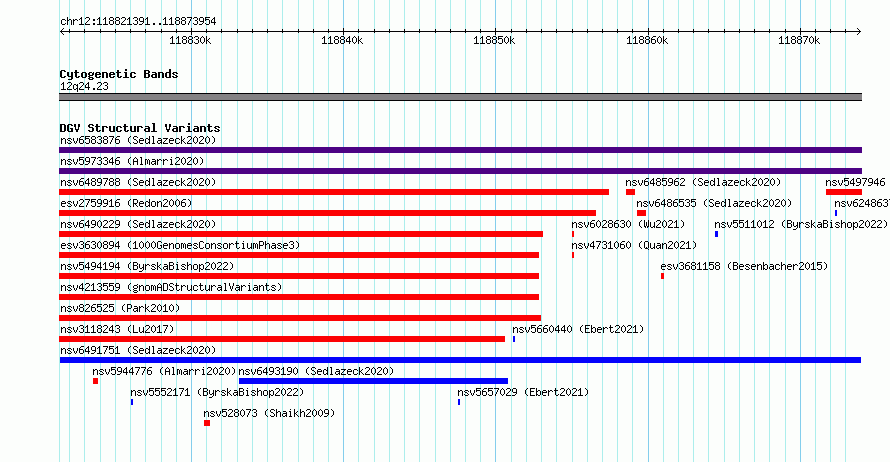Image resolution: width=890 pixels, height=462 pixels.
Task: Select the nsv6583876 purple variant bar
Action: coord(460,150)
